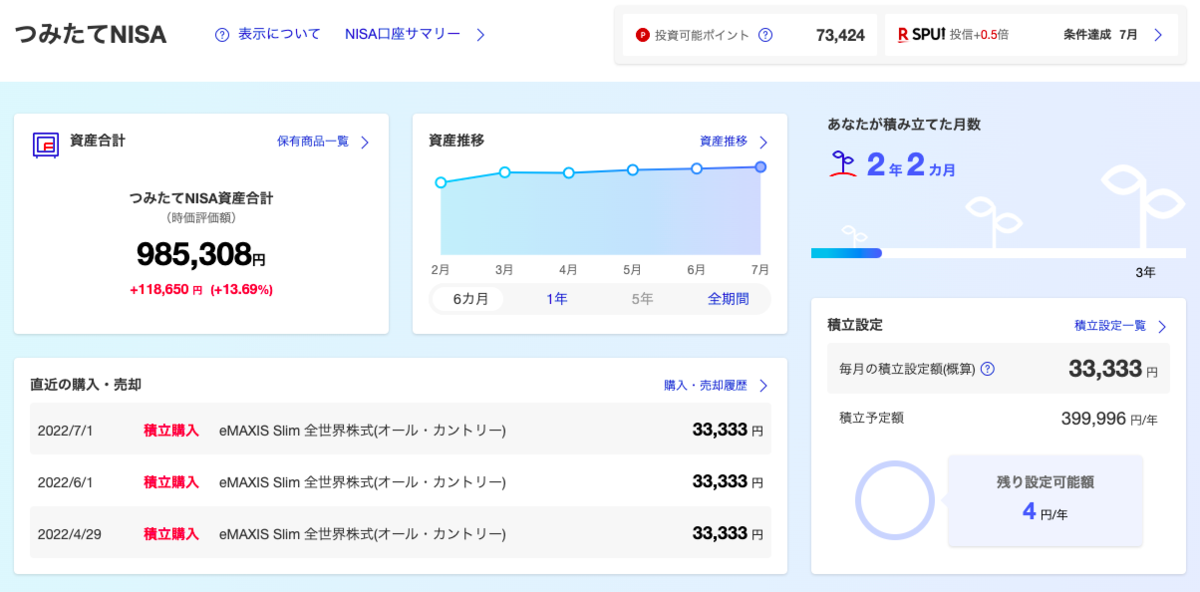
Task: Select the 6月 data point on chart
Action: (x=696, y=169)
